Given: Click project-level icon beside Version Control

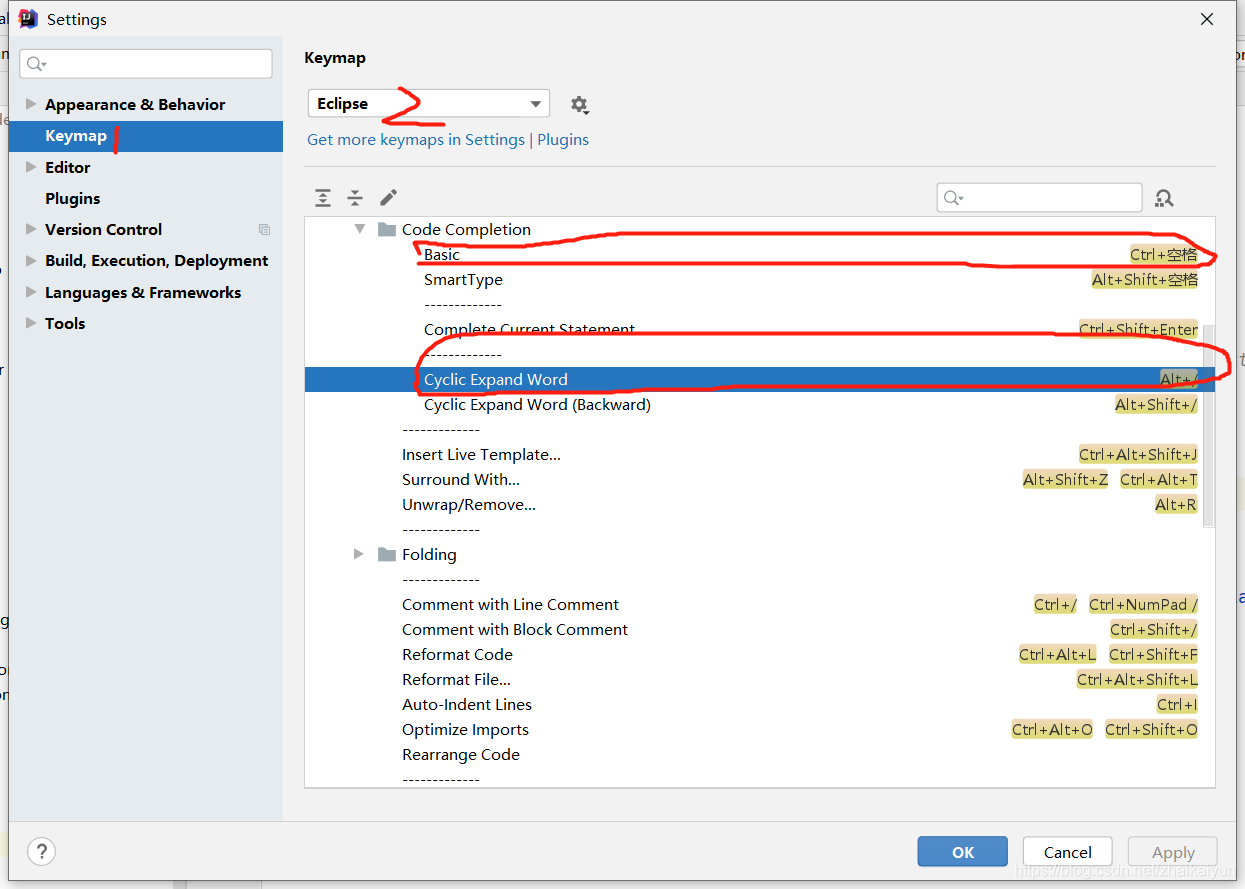Looking at the screenshot, I should pyautogui.click(x=264, y=230).
